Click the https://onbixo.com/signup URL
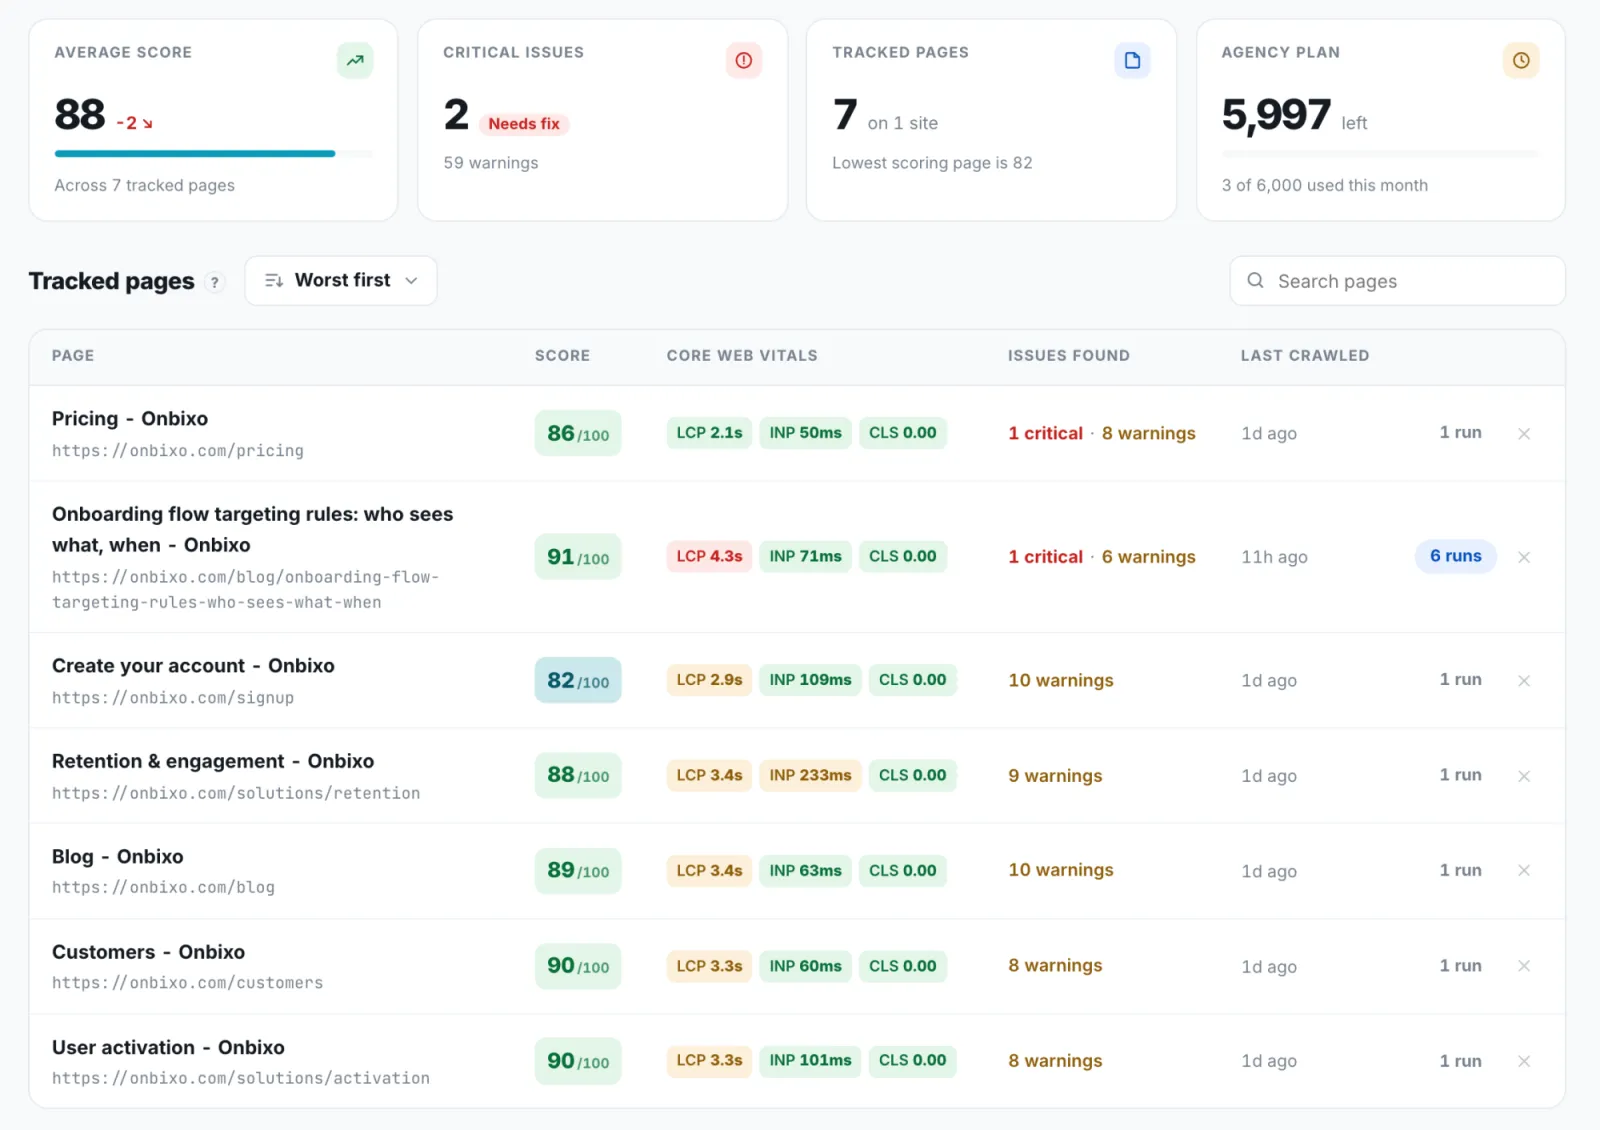Screen dimensions: 1600x1130 [x=173, y=698]
